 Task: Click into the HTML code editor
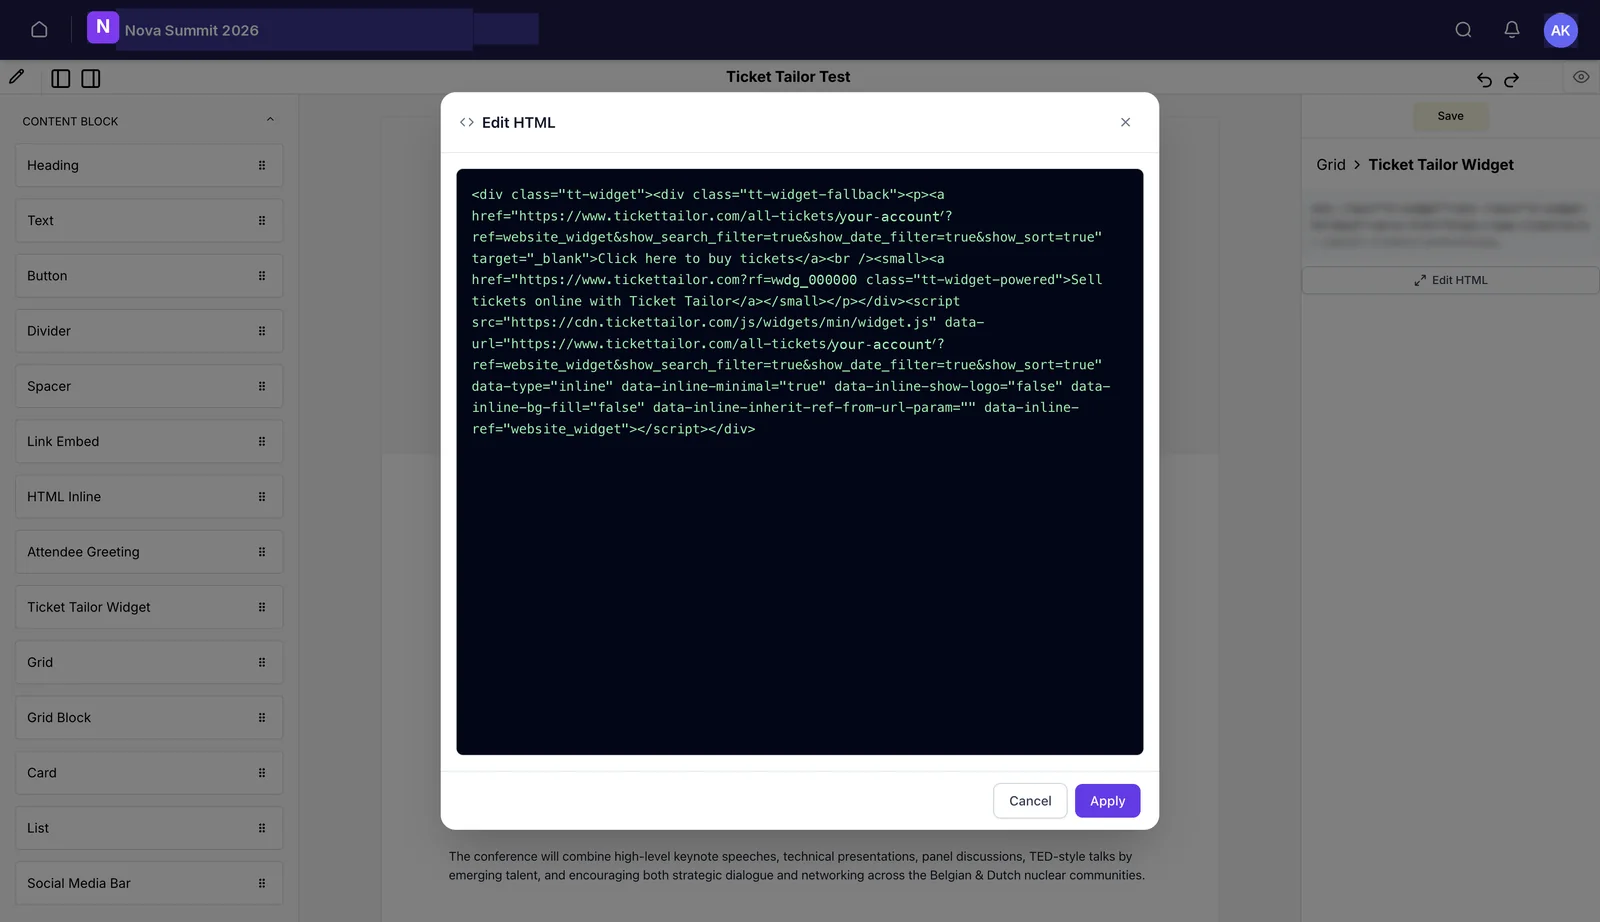pyautogui.click(x=800, y=462)
